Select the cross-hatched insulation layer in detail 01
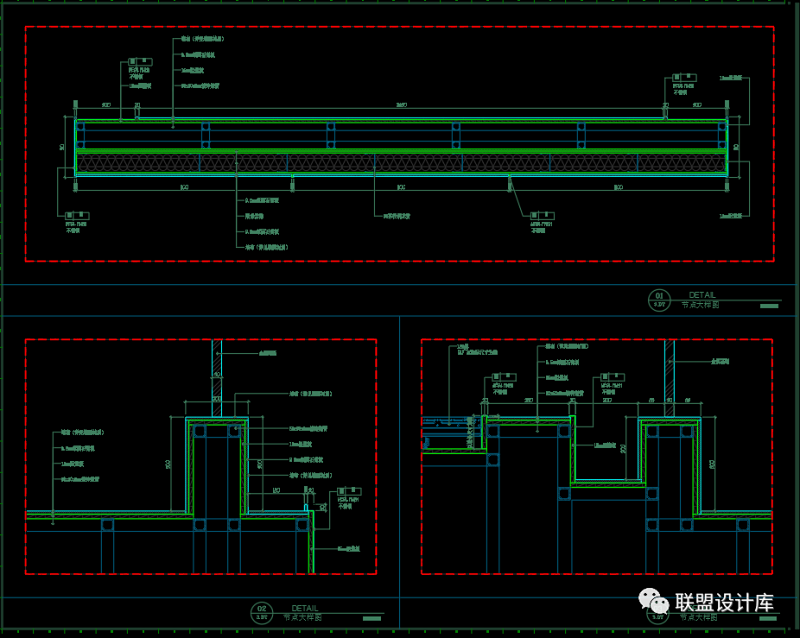The image size is (800, 638). [400, 162]
